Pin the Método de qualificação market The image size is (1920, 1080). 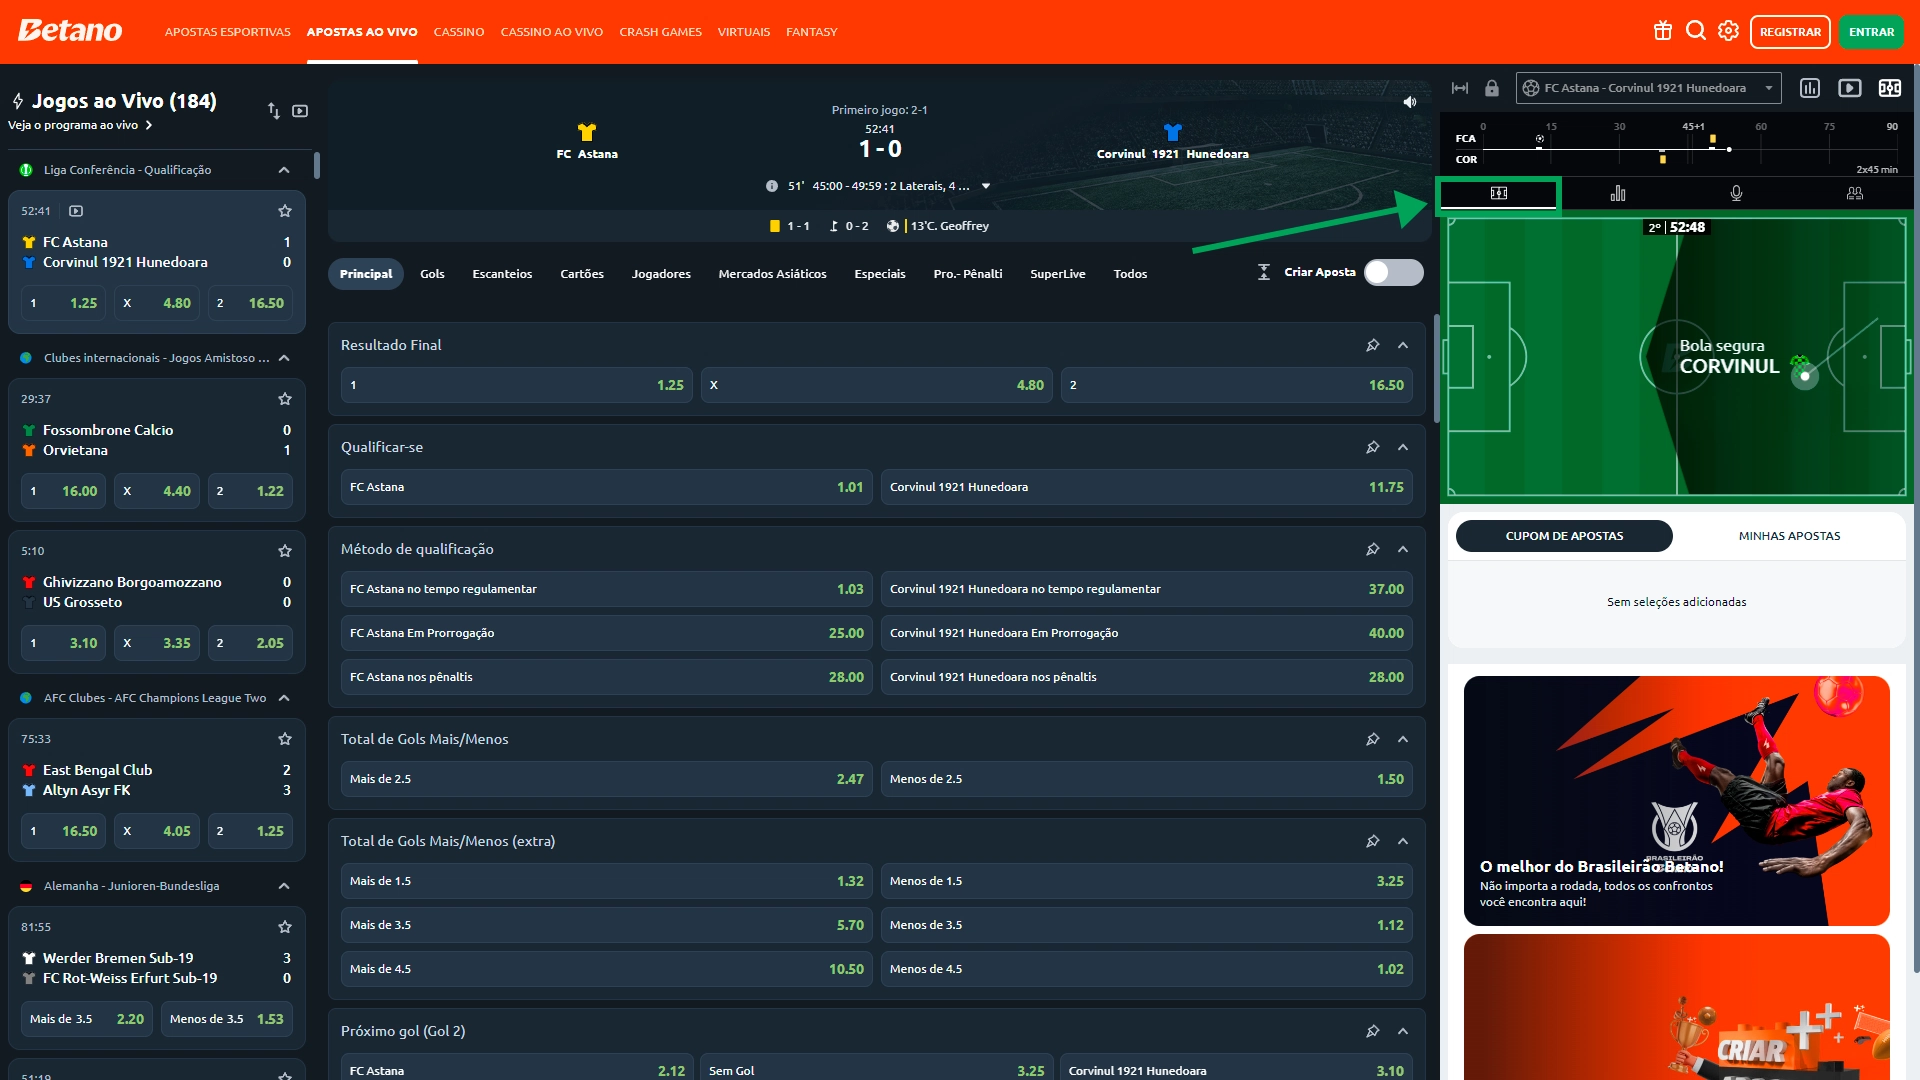coord(1373,549)
